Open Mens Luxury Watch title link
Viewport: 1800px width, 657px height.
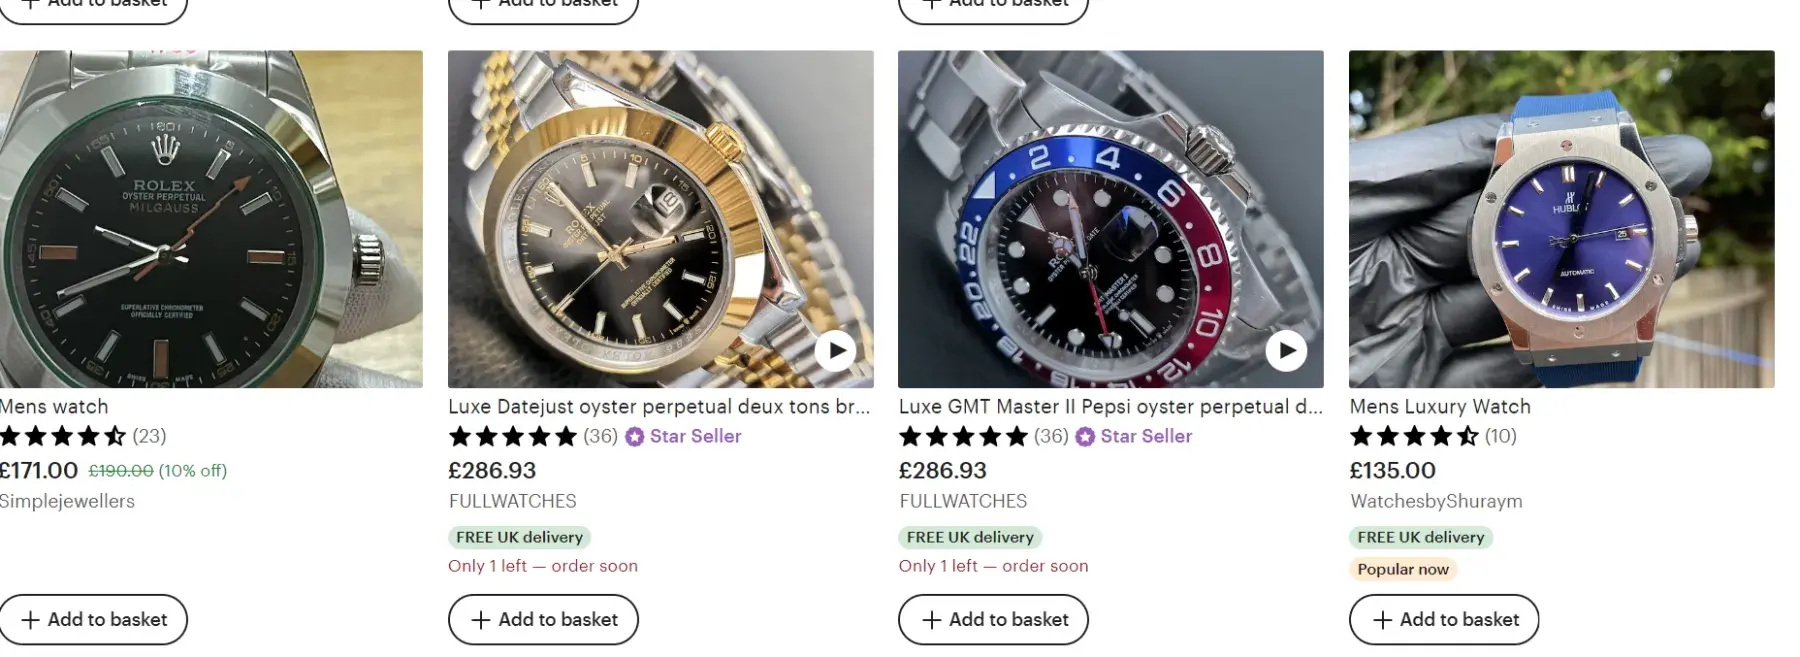pos(1440,407)
